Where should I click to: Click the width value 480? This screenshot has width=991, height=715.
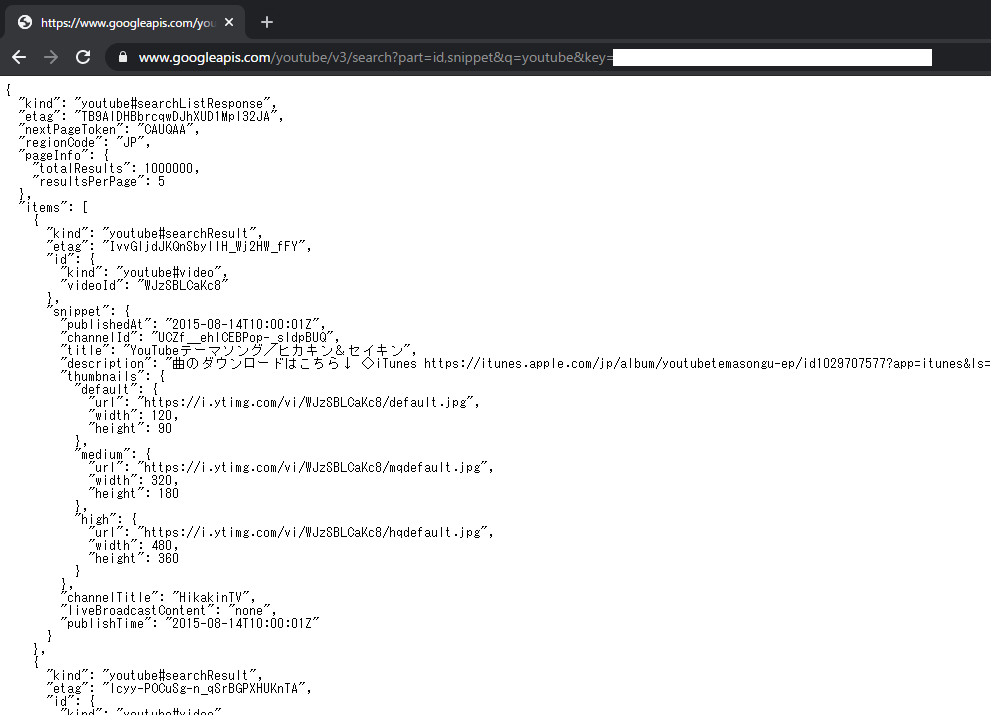[x=161, y=546]
